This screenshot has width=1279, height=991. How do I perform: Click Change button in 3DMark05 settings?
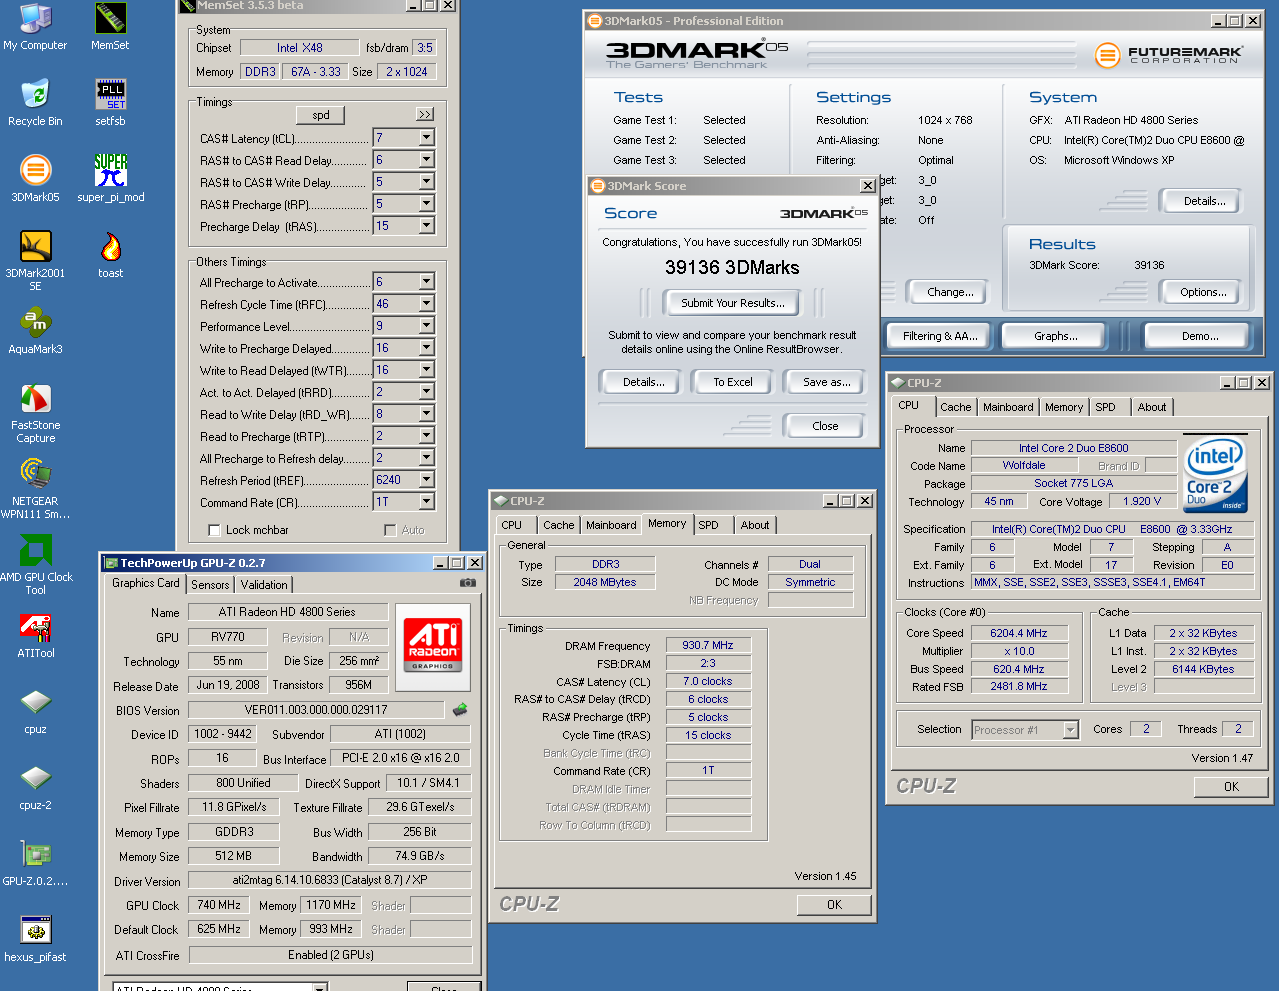[x=950, y=292]
